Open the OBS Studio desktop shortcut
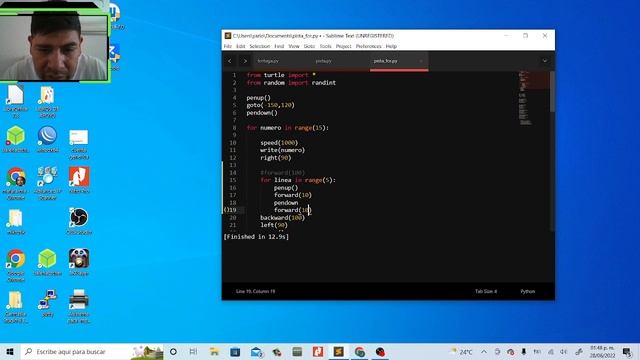 (x=79, y=222)
